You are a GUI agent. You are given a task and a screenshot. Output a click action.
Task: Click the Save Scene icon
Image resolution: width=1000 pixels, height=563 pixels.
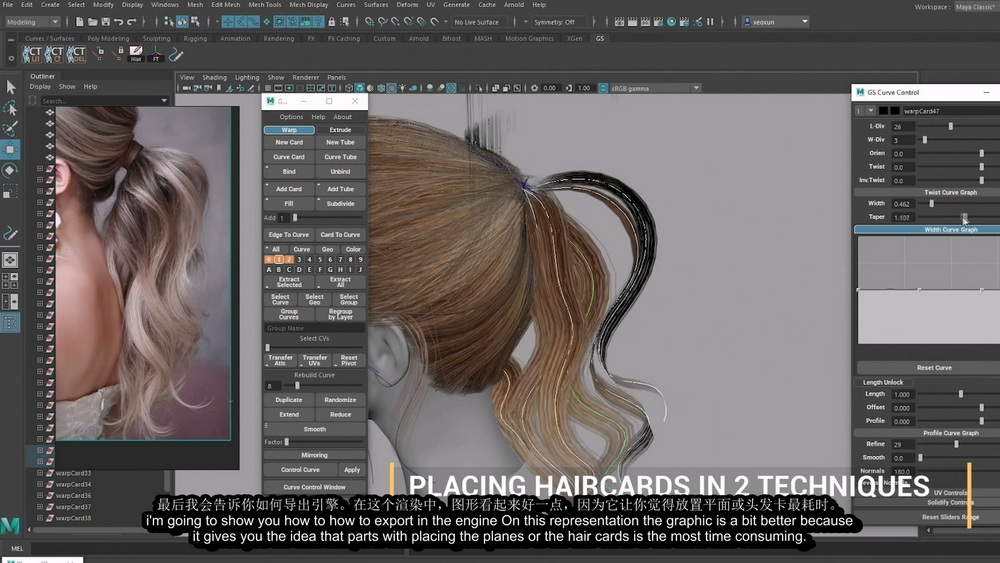tap(105, 22)
